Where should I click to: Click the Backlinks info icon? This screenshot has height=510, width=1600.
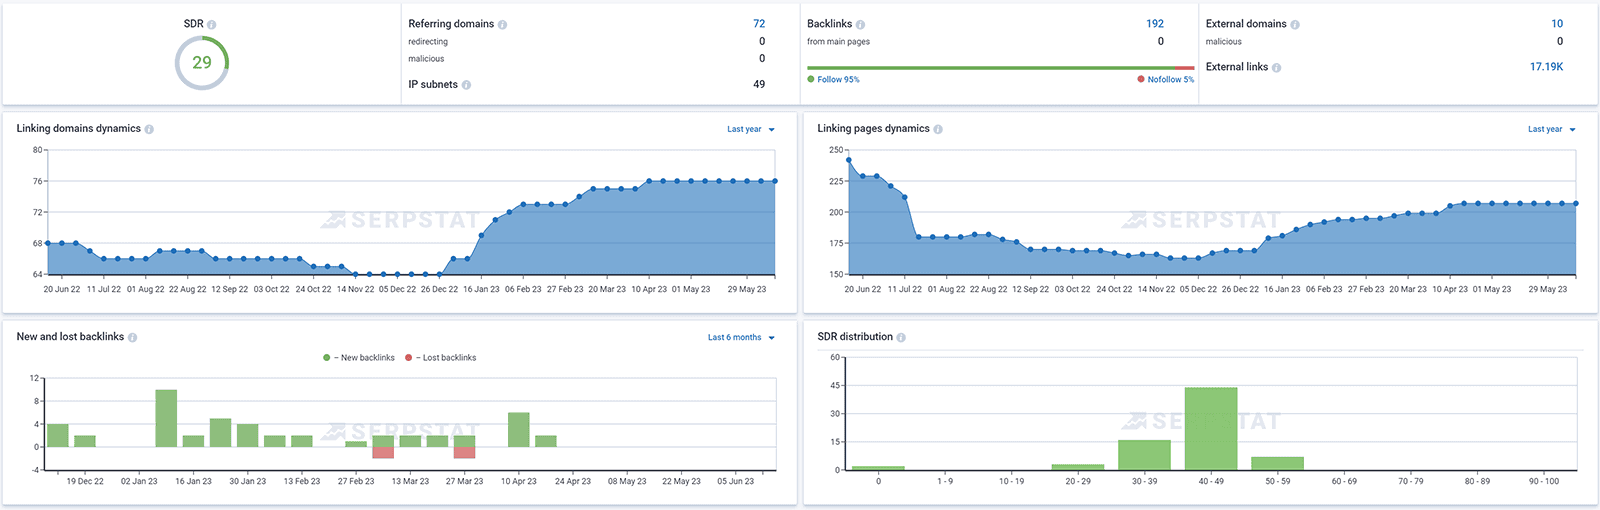pos(860,24)
